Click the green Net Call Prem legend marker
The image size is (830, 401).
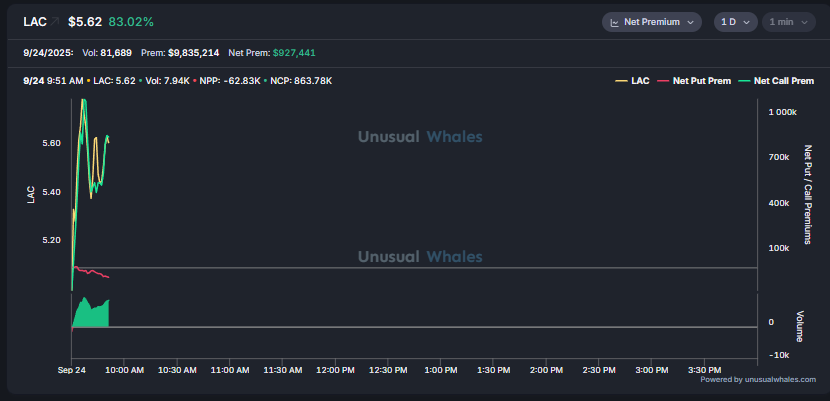coord(743,81)
